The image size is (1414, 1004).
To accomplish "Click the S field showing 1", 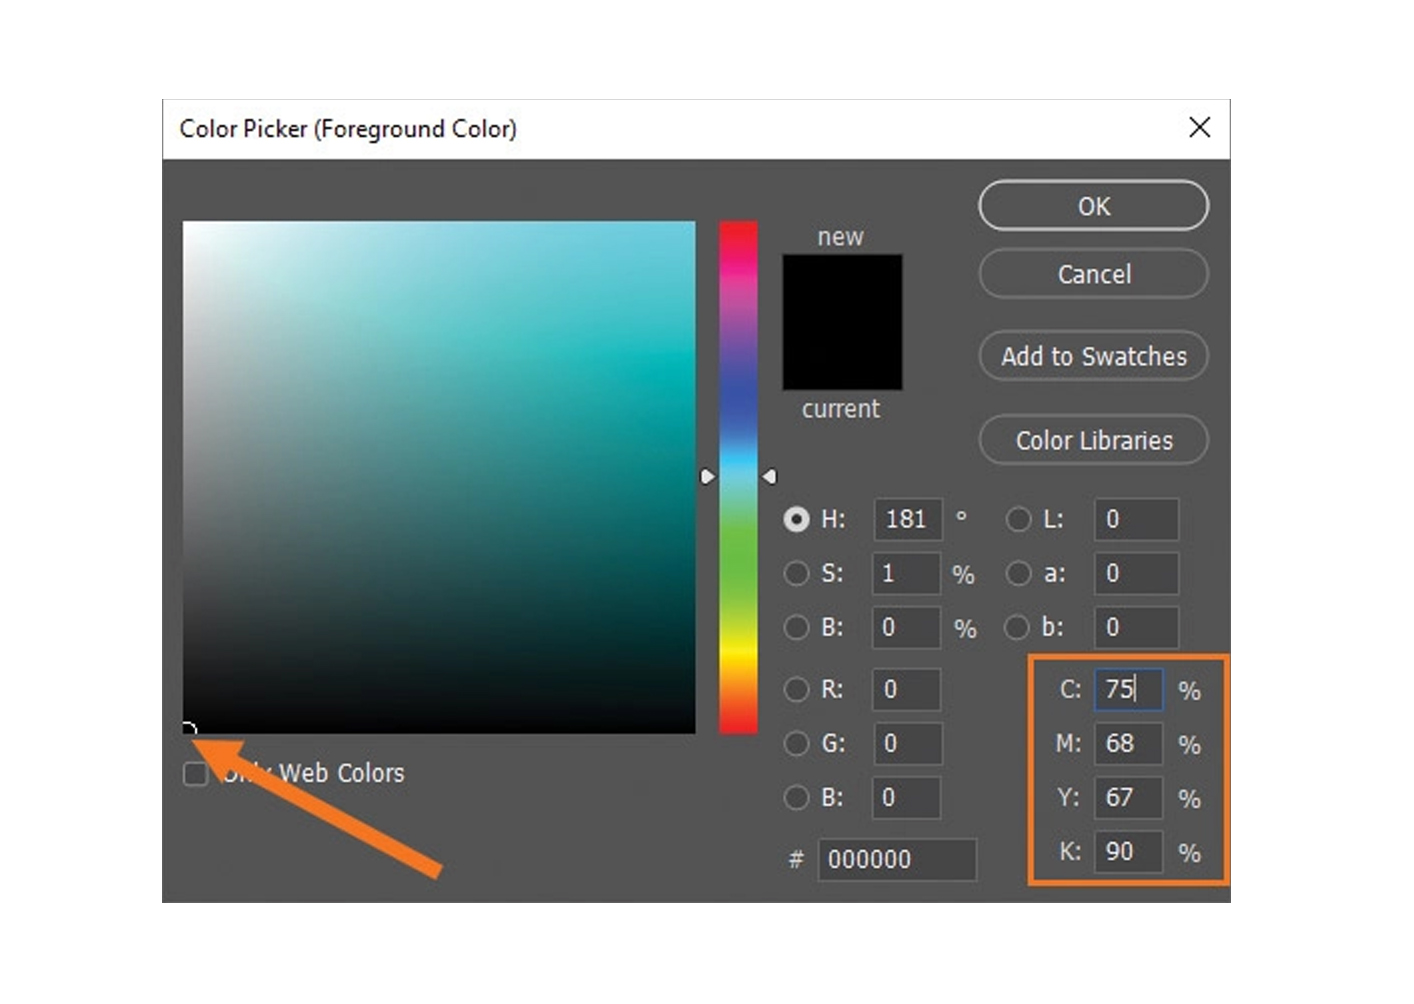I will (x=906, y=573).
